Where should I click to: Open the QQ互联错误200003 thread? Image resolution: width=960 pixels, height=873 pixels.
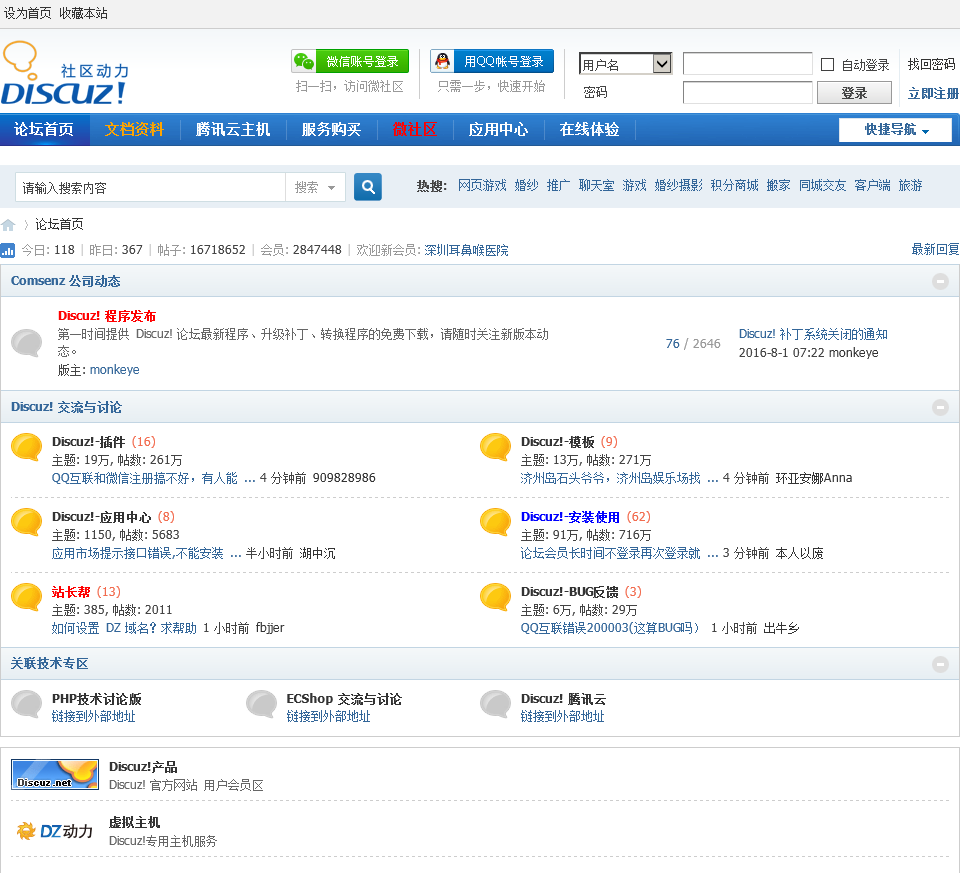pyautogui.click(x=610, y=628)
